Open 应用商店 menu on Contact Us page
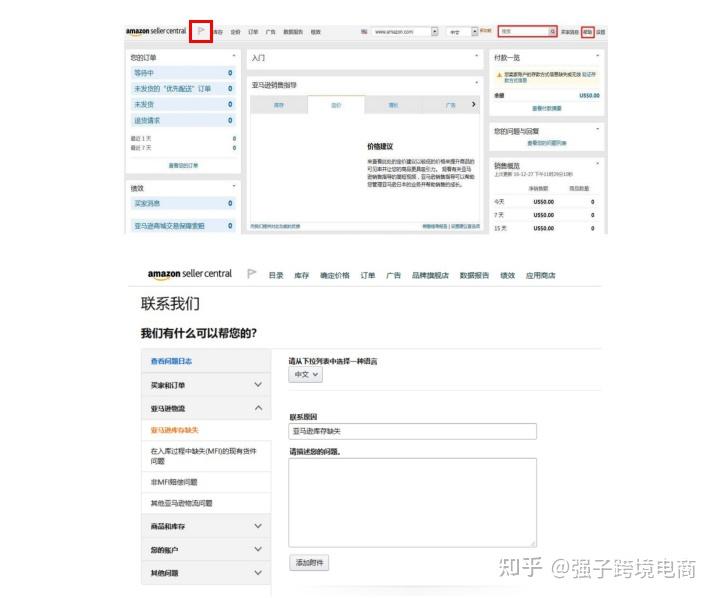The image size is (714, 598). click(541, 275)
